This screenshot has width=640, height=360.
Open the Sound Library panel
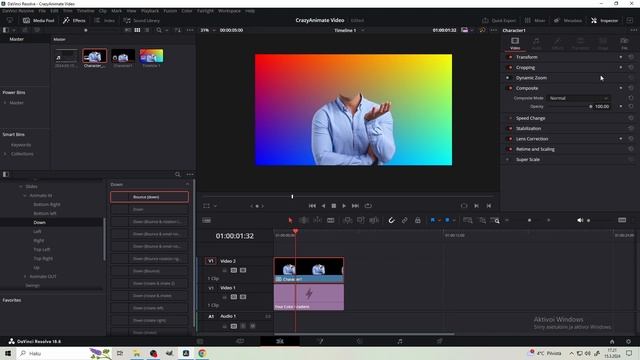point(142,20)
